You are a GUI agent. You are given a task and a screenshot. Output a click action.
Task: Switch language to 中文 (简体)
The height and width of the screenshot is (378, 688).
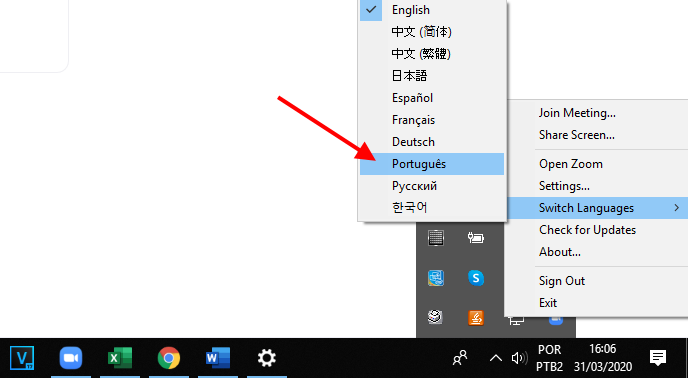[x=432, y=32]
